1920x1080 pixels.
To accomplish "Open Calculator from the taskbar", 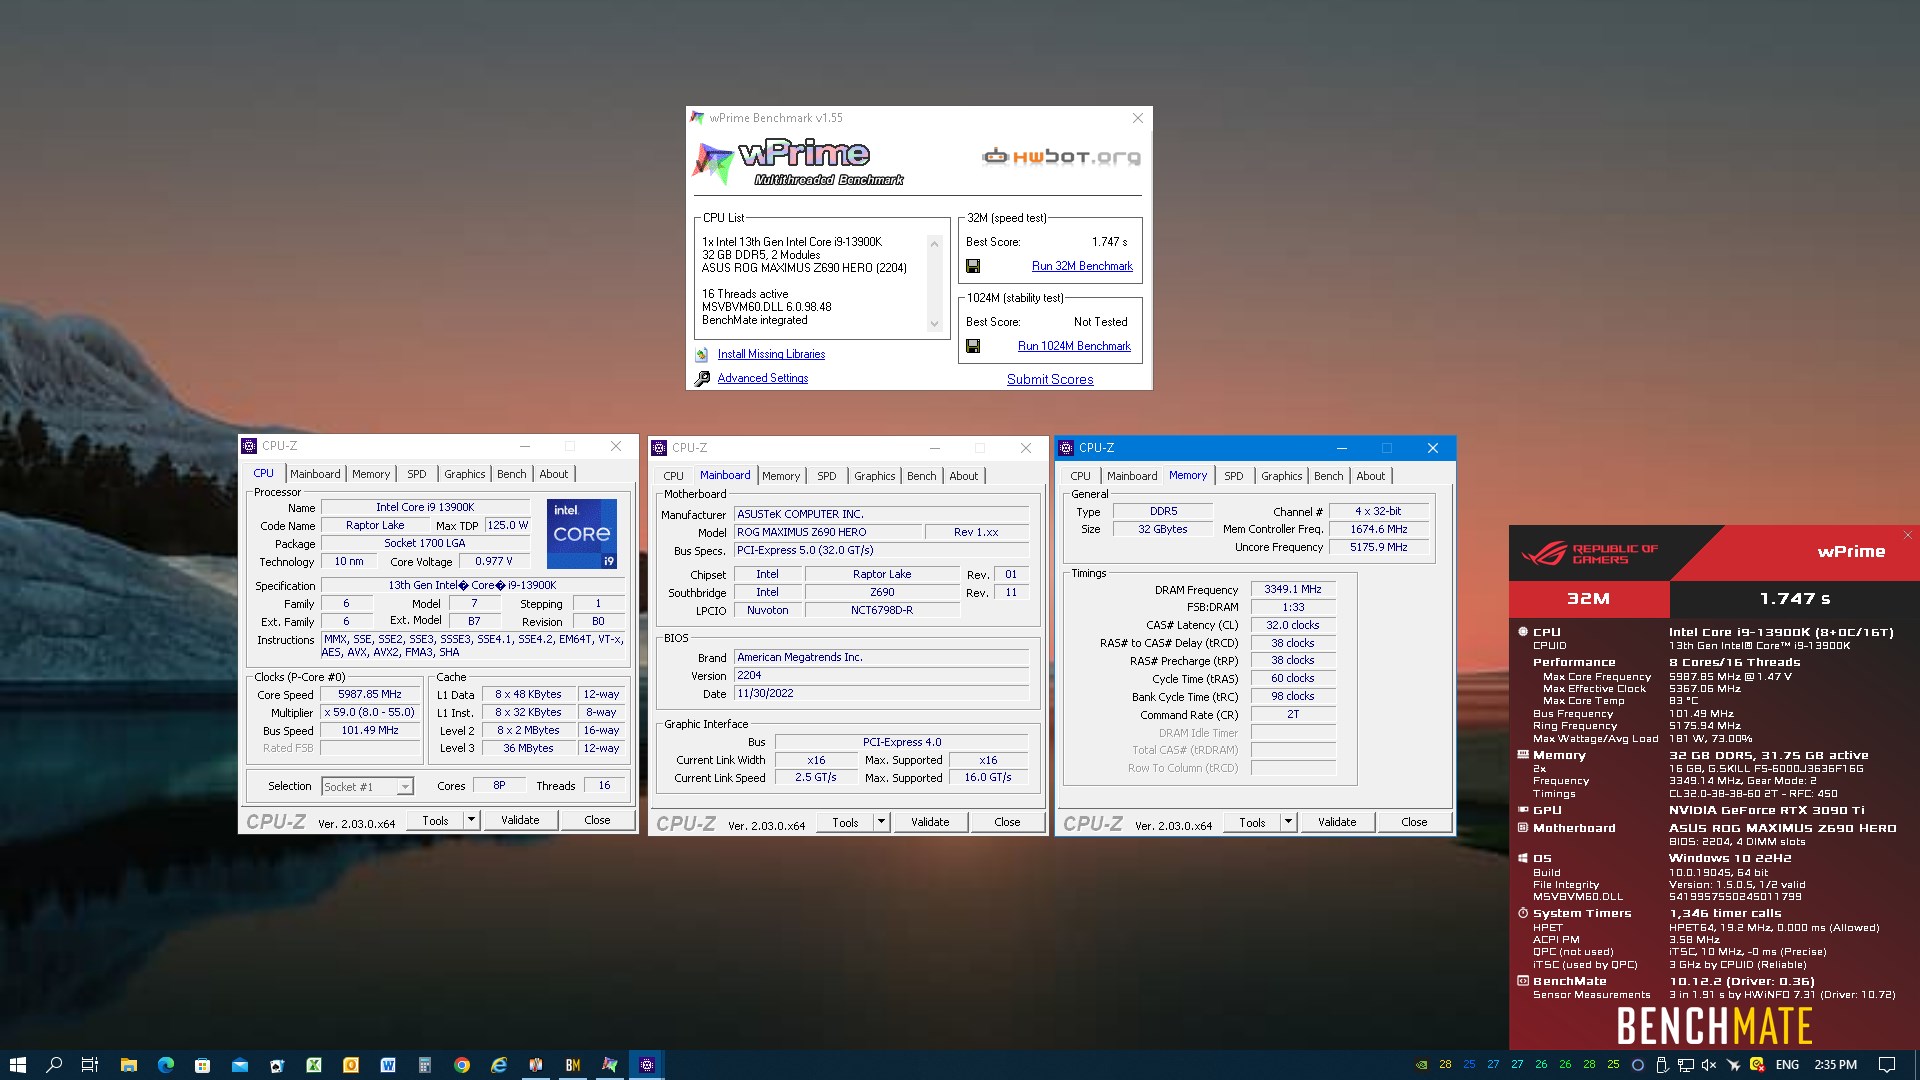I will (x=425, y=1065).
